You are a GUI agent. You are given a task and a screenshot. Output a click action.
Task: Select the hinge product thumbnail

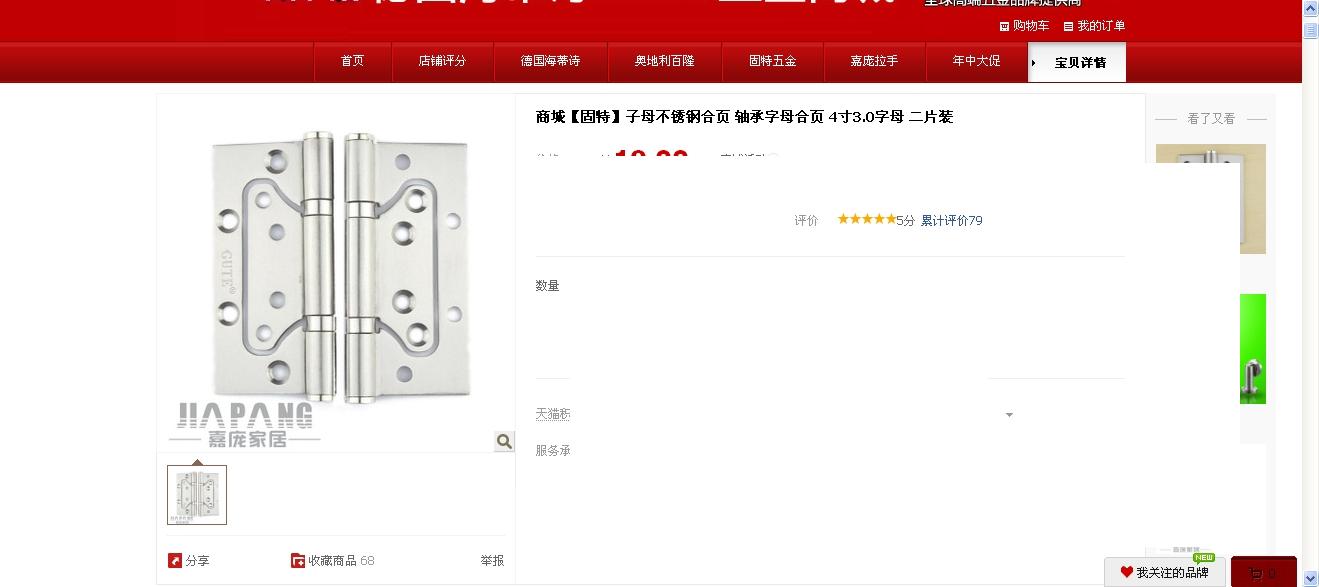[197, 495]
